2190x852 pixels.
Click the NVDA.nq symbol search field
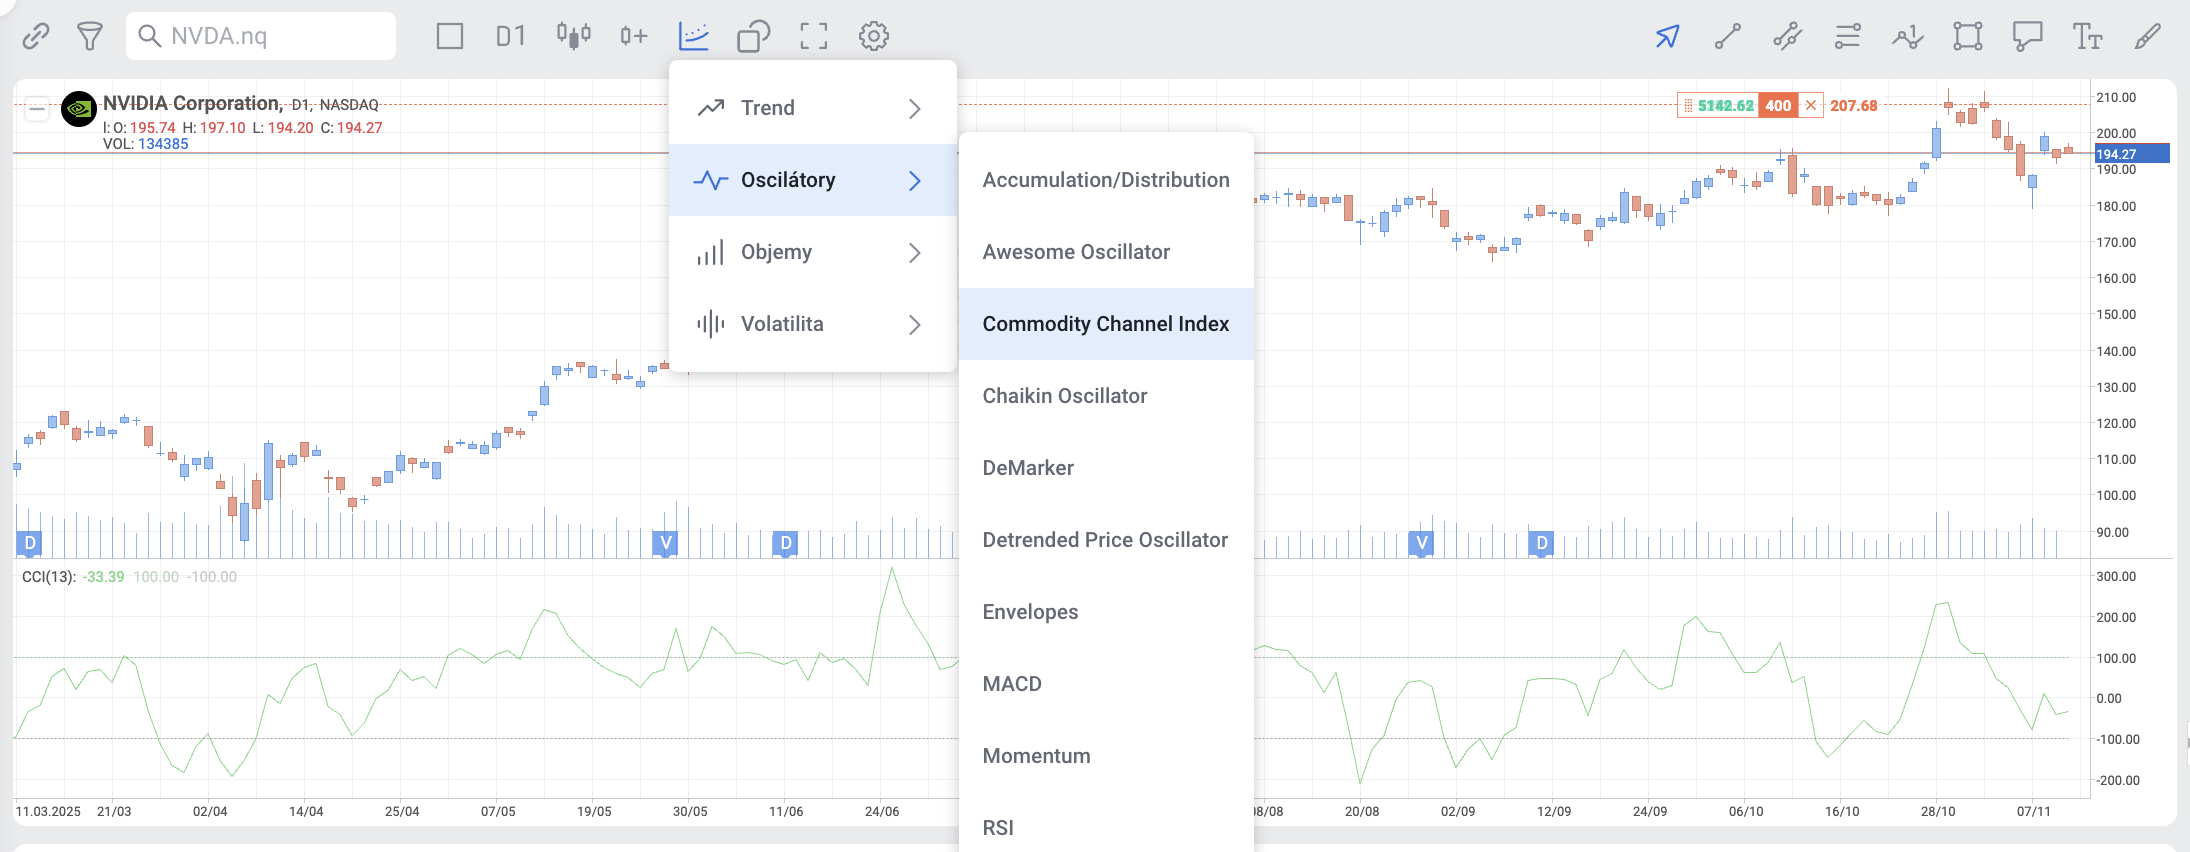point(261,37)
